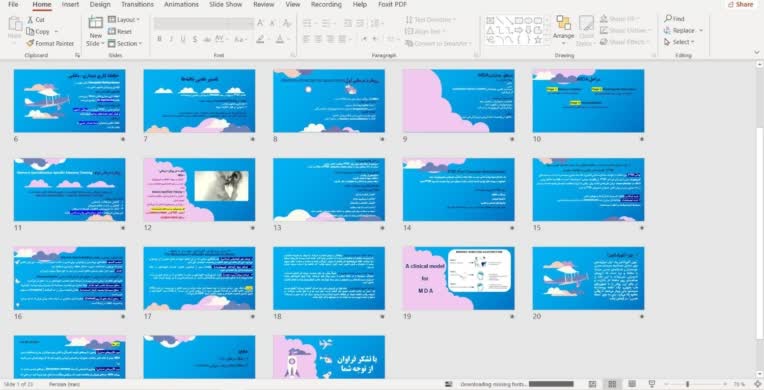Switch to Reading View in status bar
764x390 pixels.
pos(632,384)
